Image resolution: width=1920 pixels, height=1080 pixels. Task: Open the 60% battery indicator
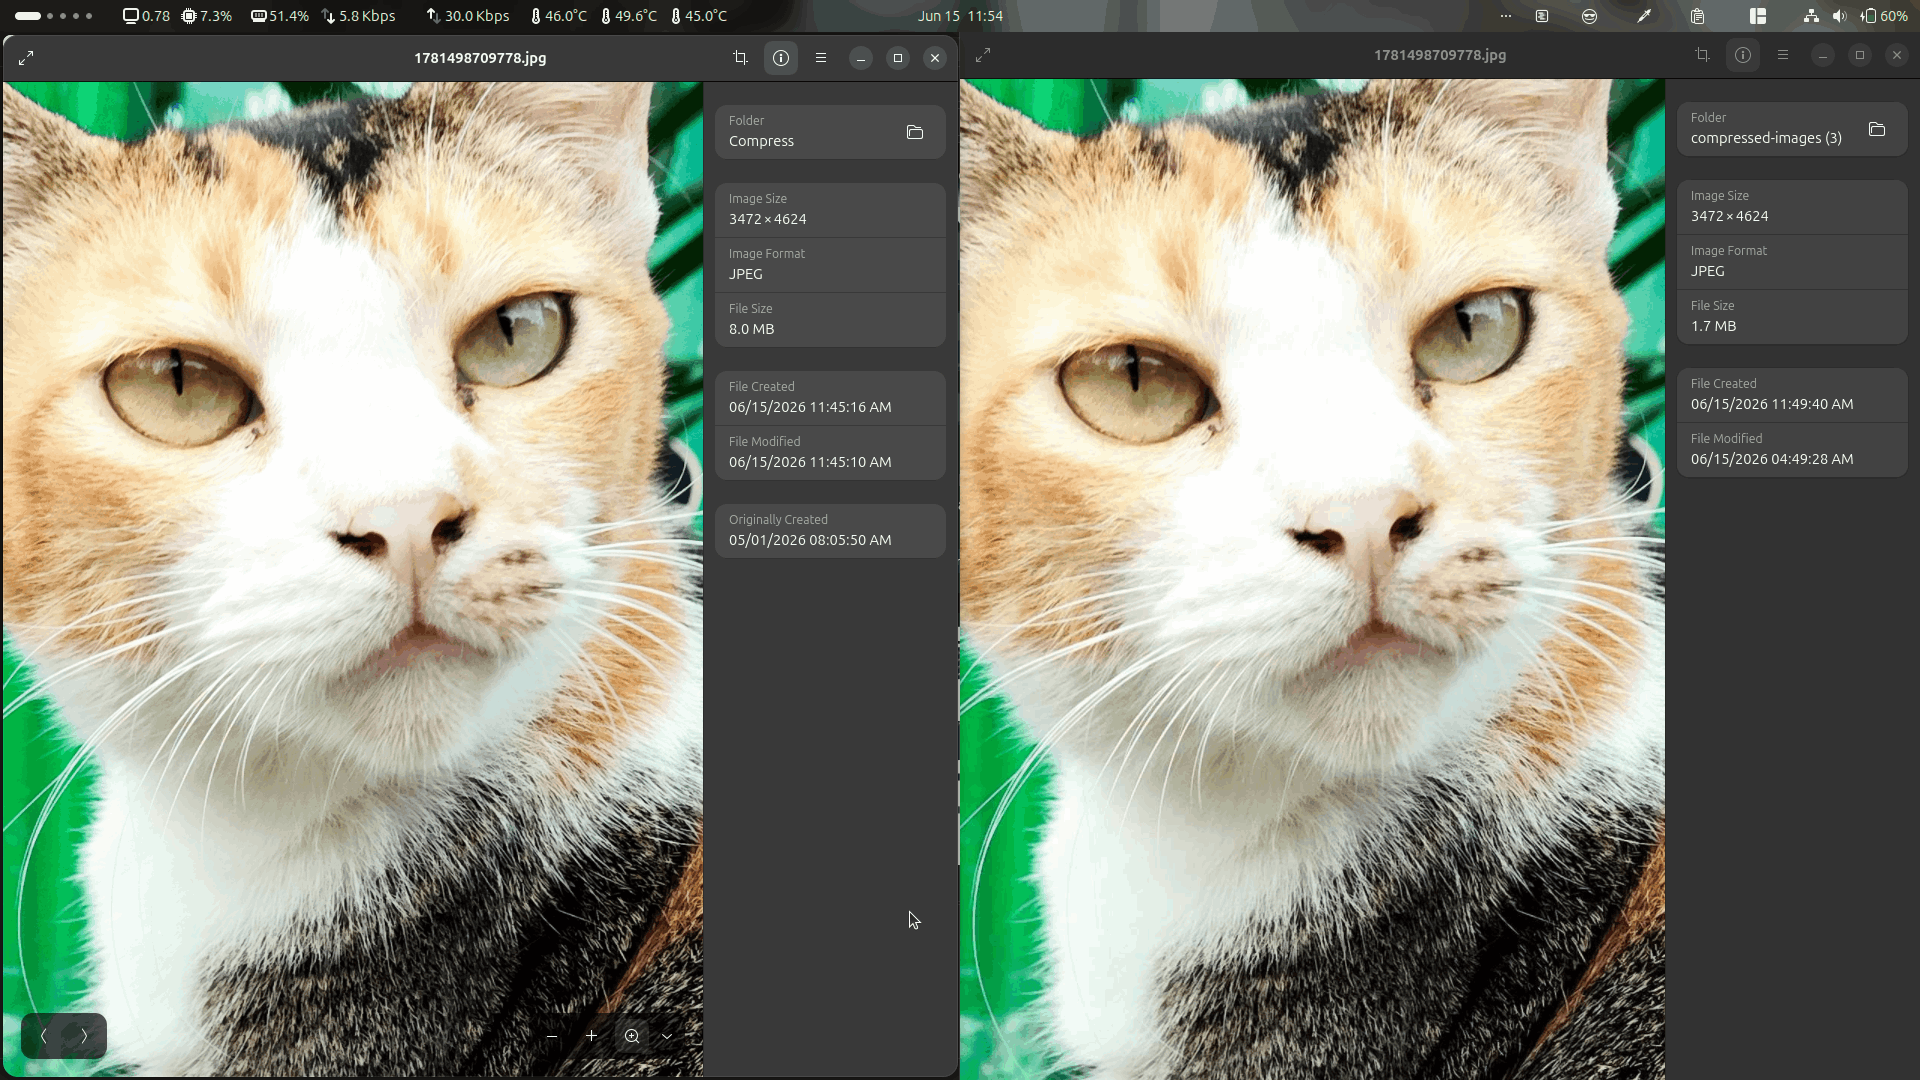pyautogui.click(x=1884, y=16)
